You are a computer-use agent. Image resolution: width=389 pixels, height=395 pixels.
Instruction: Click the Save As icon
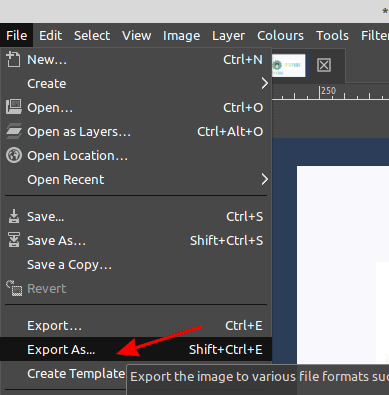pyautogui.click(x=14, y=240)
